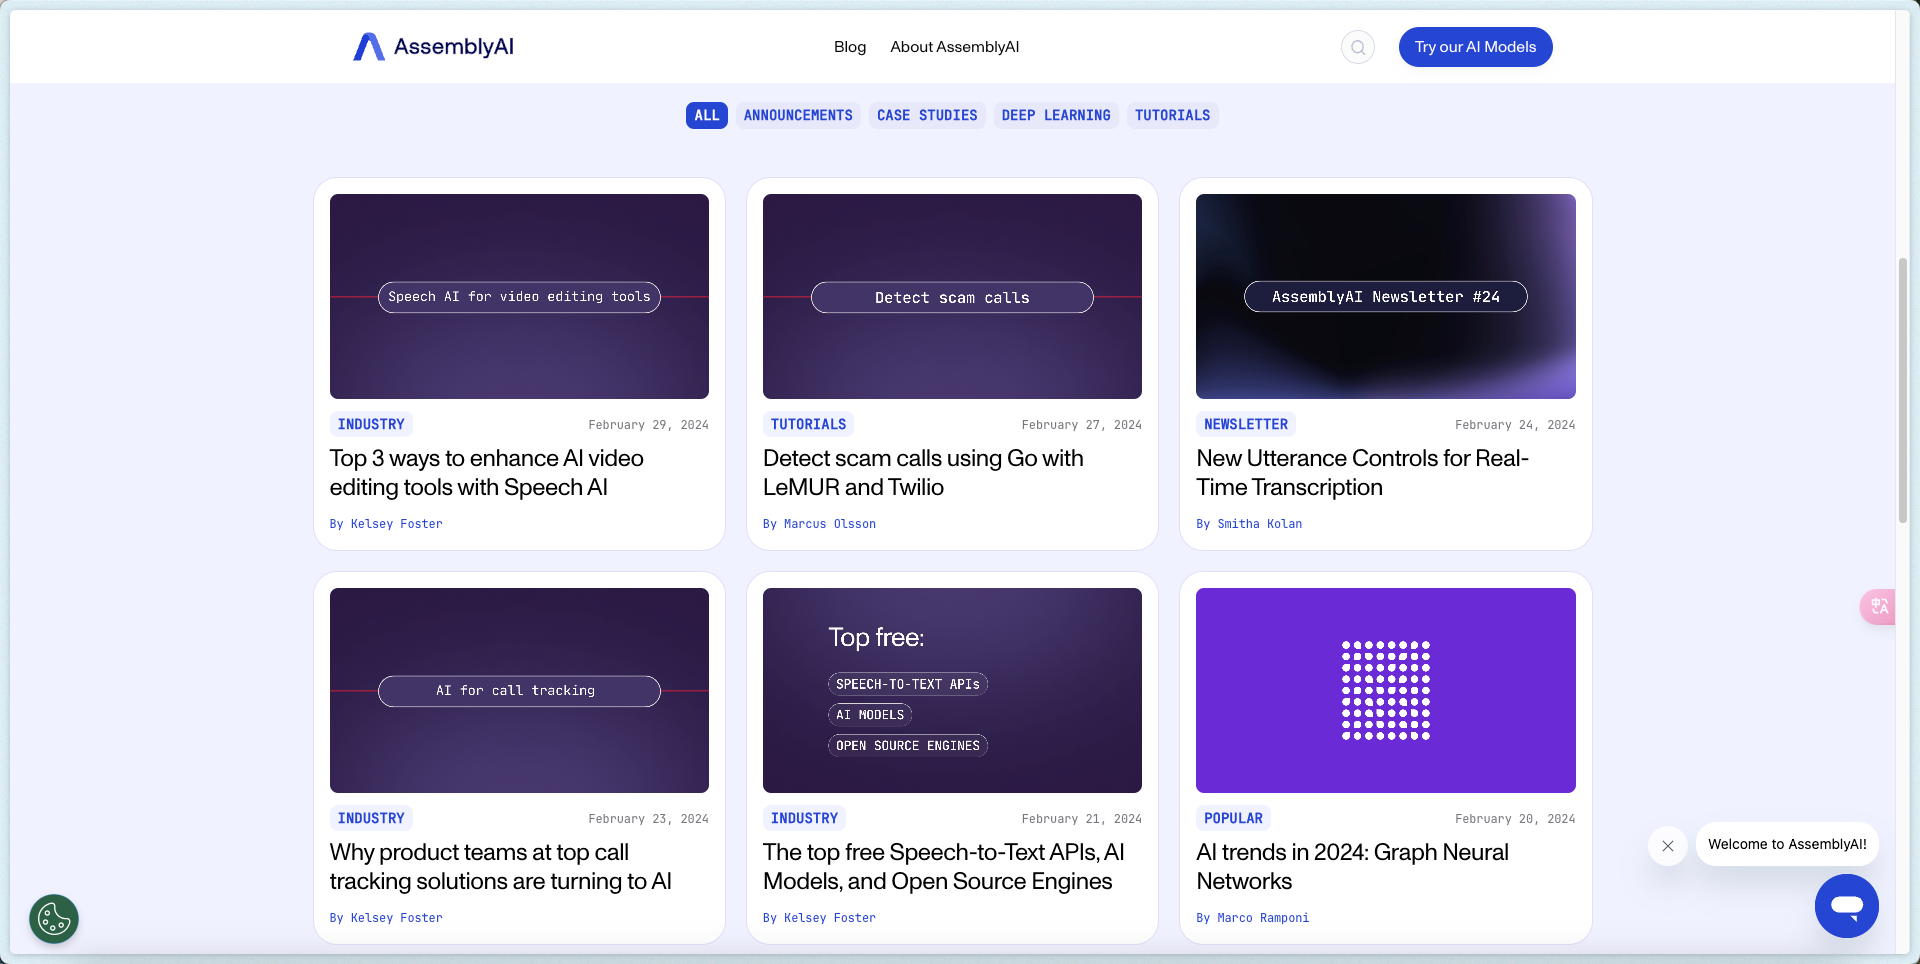Viewport: 1920px width, 964px height.
Task: Click the Welcome to AssemblyAI! chat message
Action: 1787,845
